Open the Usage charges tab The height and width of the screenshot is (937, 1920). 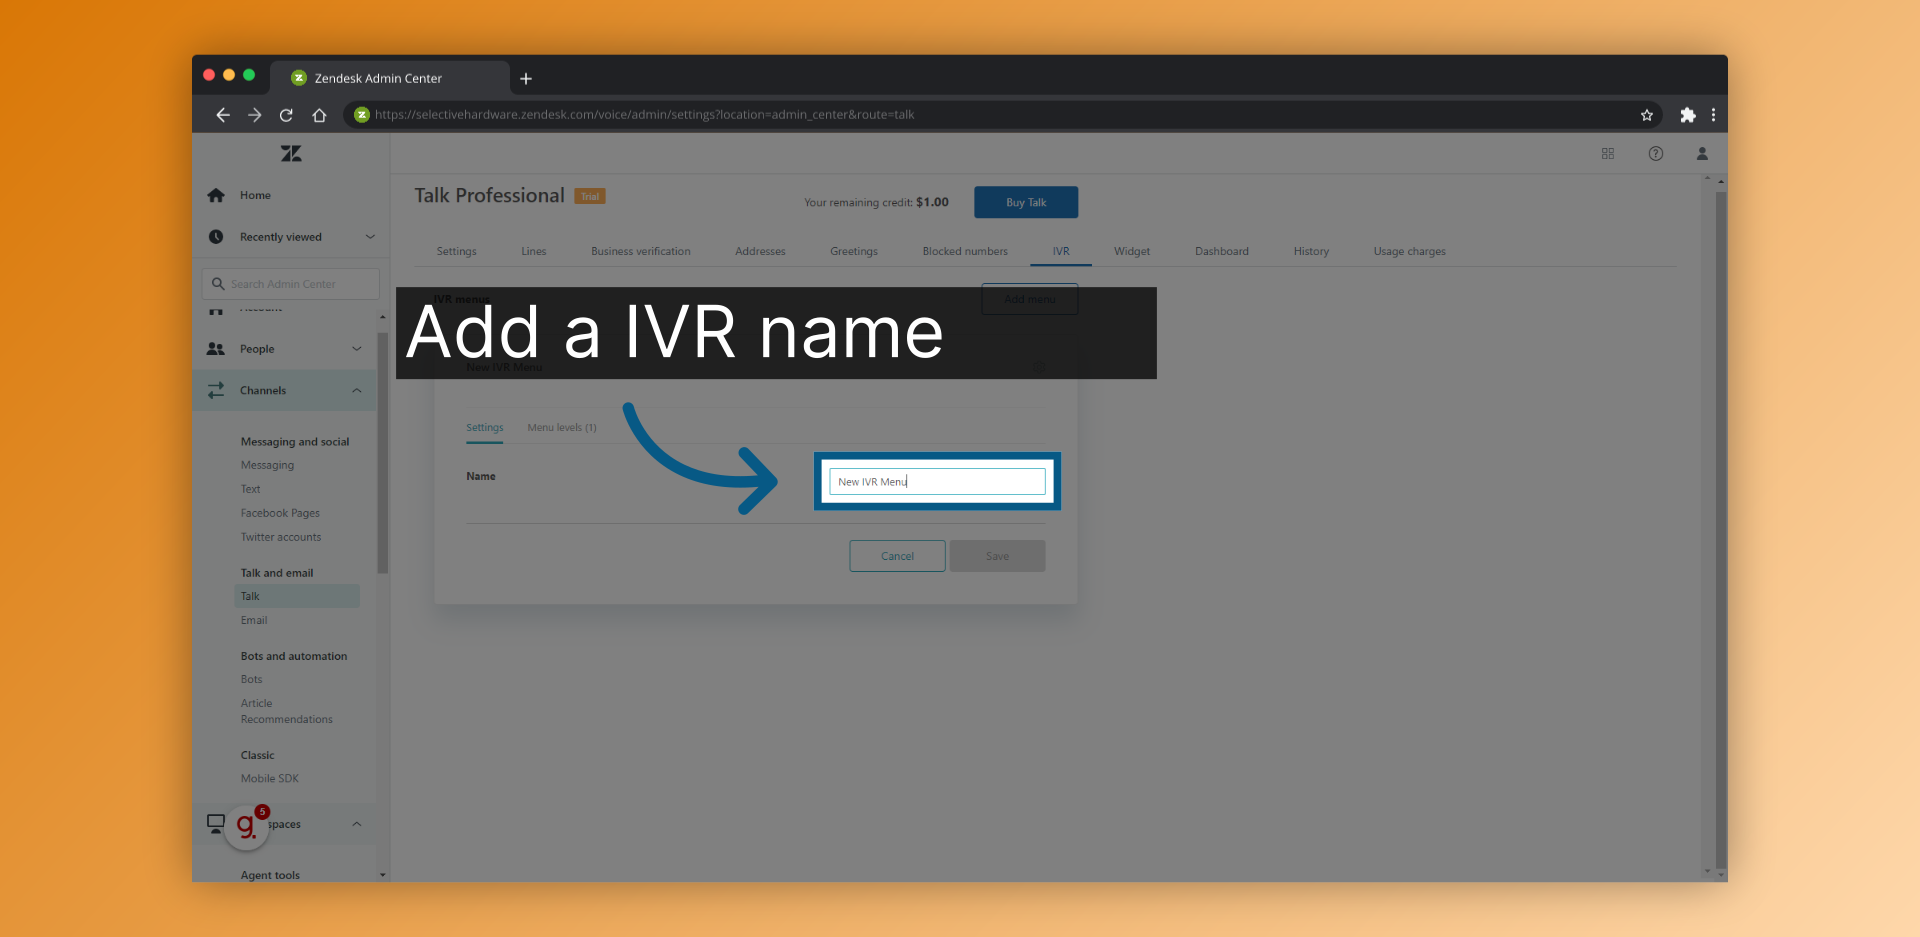(x=1410, y=251)
